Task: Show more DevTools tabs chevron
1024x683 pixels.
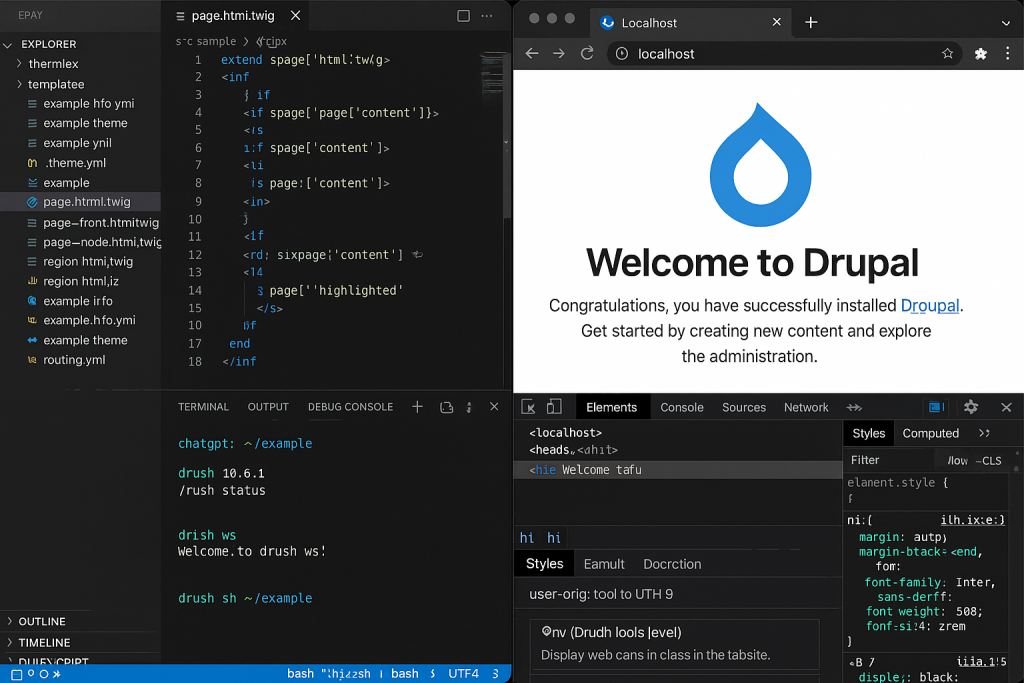Action: tap(854, 407)
